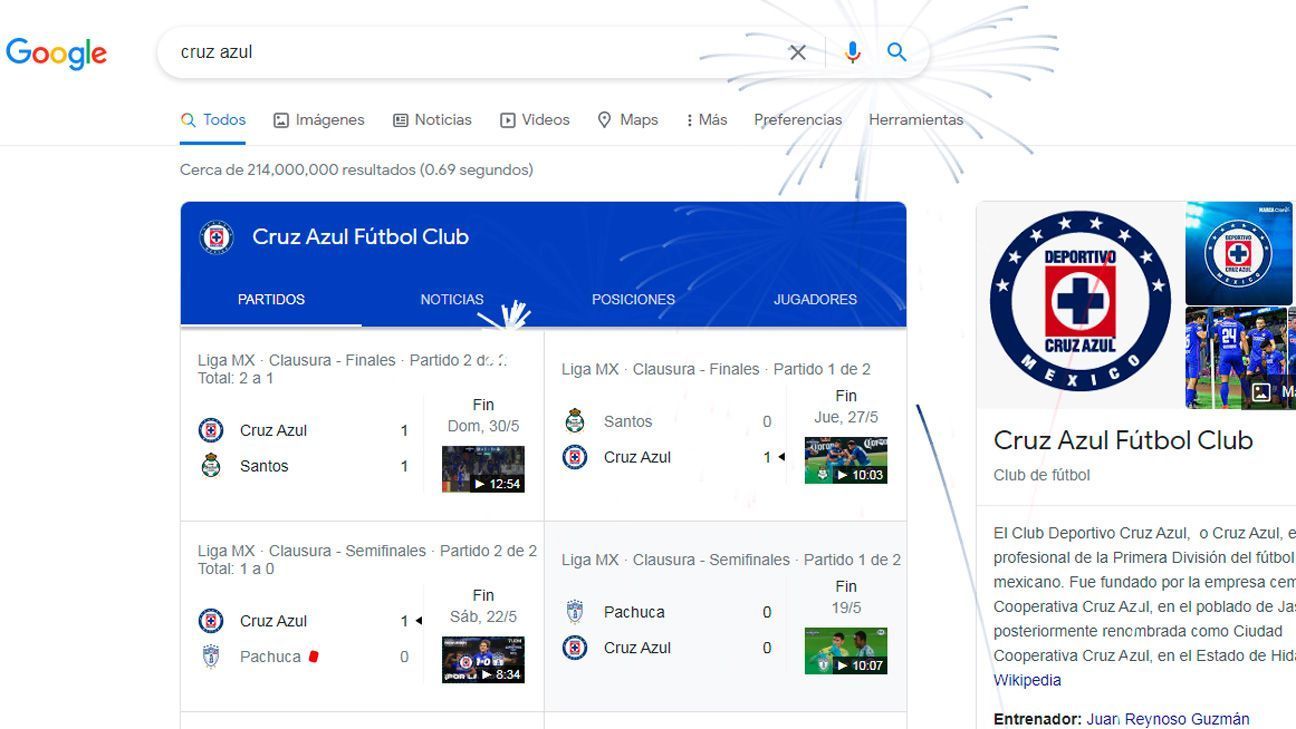Click Santos team name in Jue 27/5 match
1296x729 pixels.
[x=628, y=422]
